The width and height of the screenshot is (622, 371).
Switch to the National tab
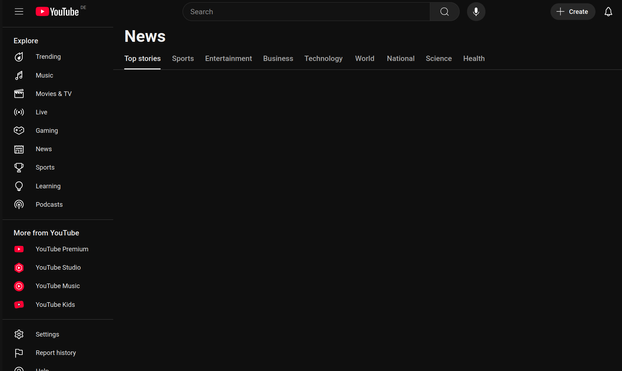coord(401,59)
